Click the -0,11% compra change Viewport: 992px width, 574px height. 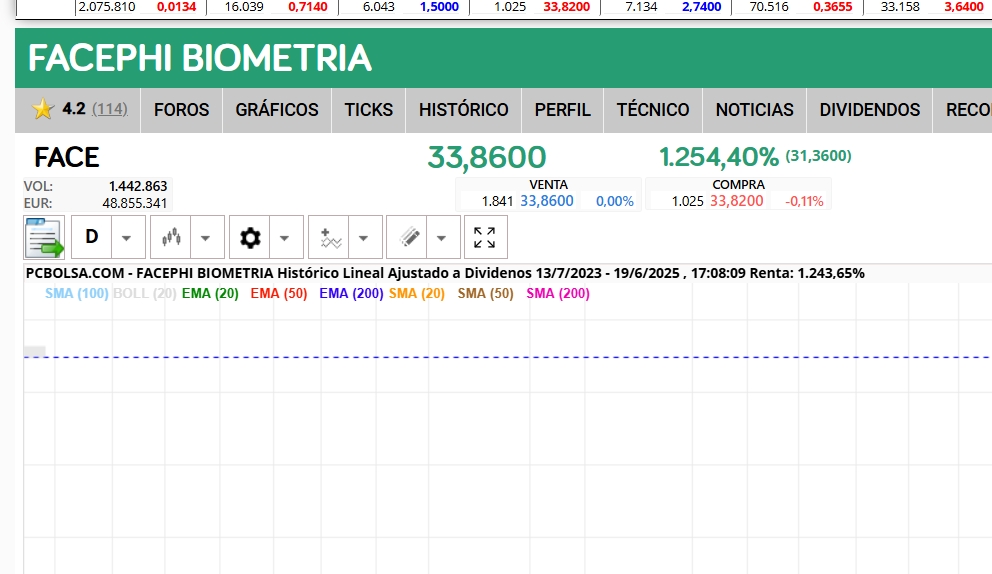click(x=804, y=201)
